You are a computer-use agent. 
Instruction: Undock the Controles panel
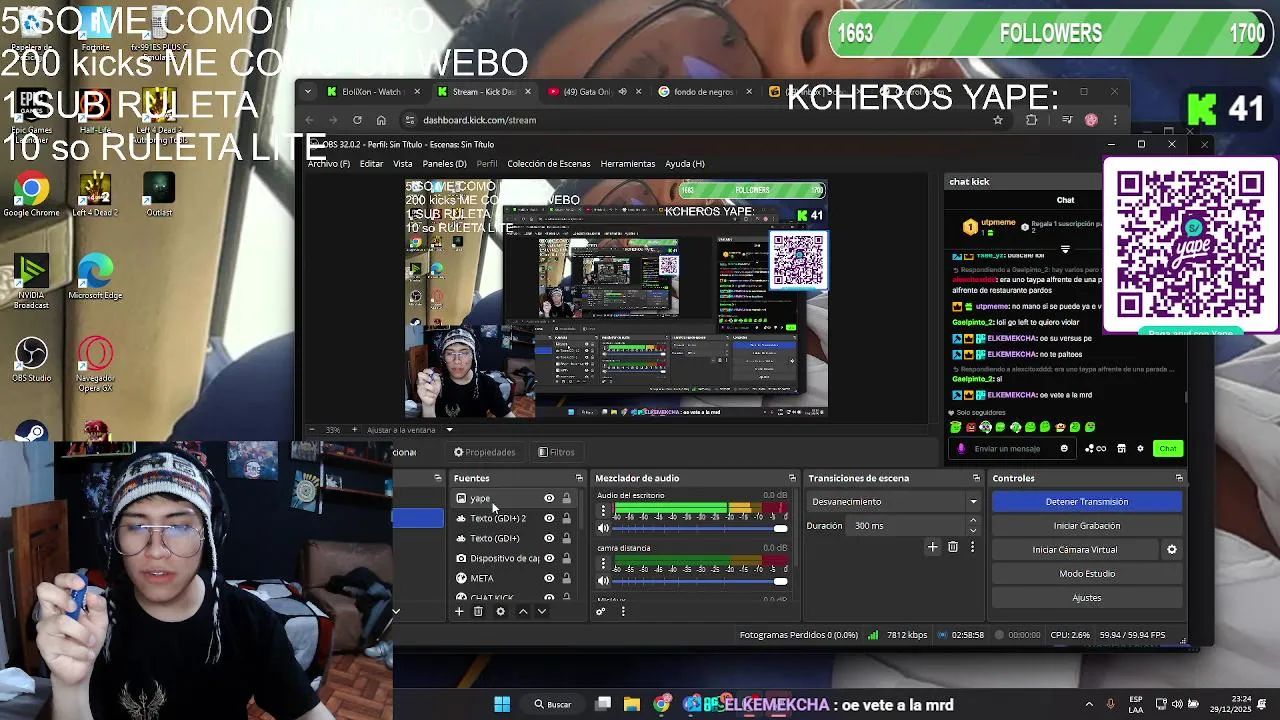(1179, 478)
